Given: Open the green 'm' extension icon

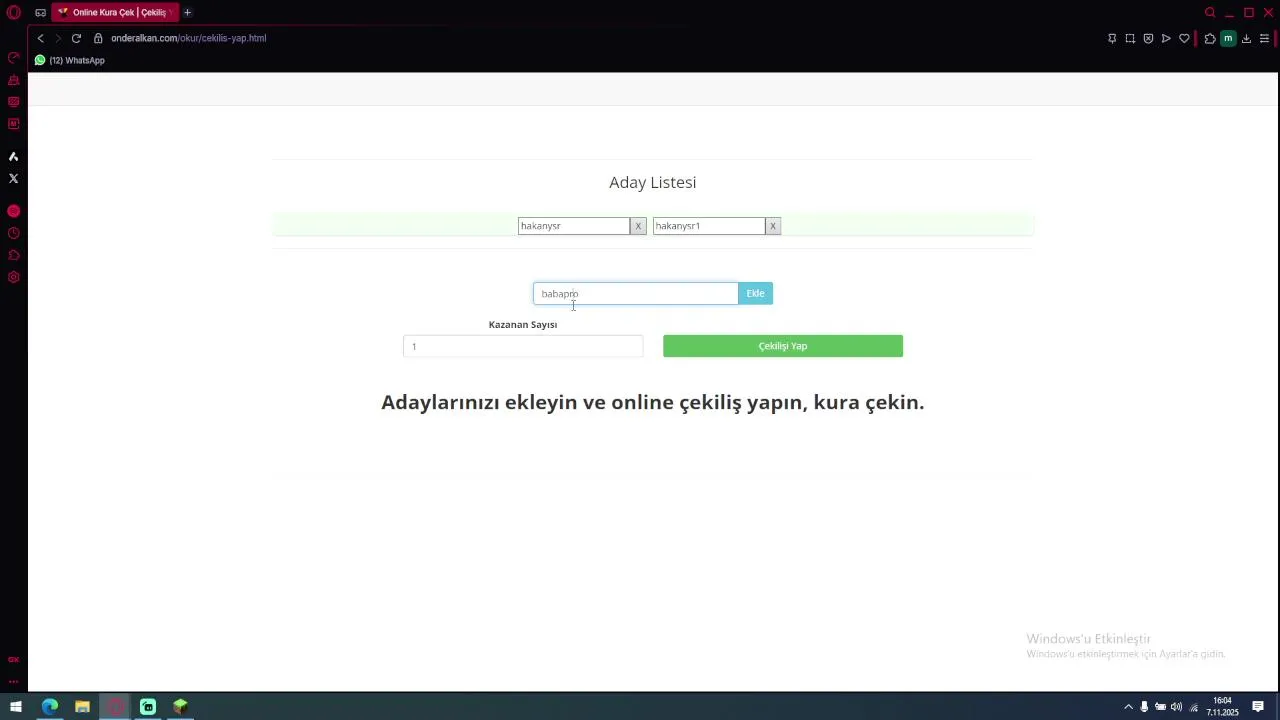Looking at the screenshot, I should (x=1228, y=38).
